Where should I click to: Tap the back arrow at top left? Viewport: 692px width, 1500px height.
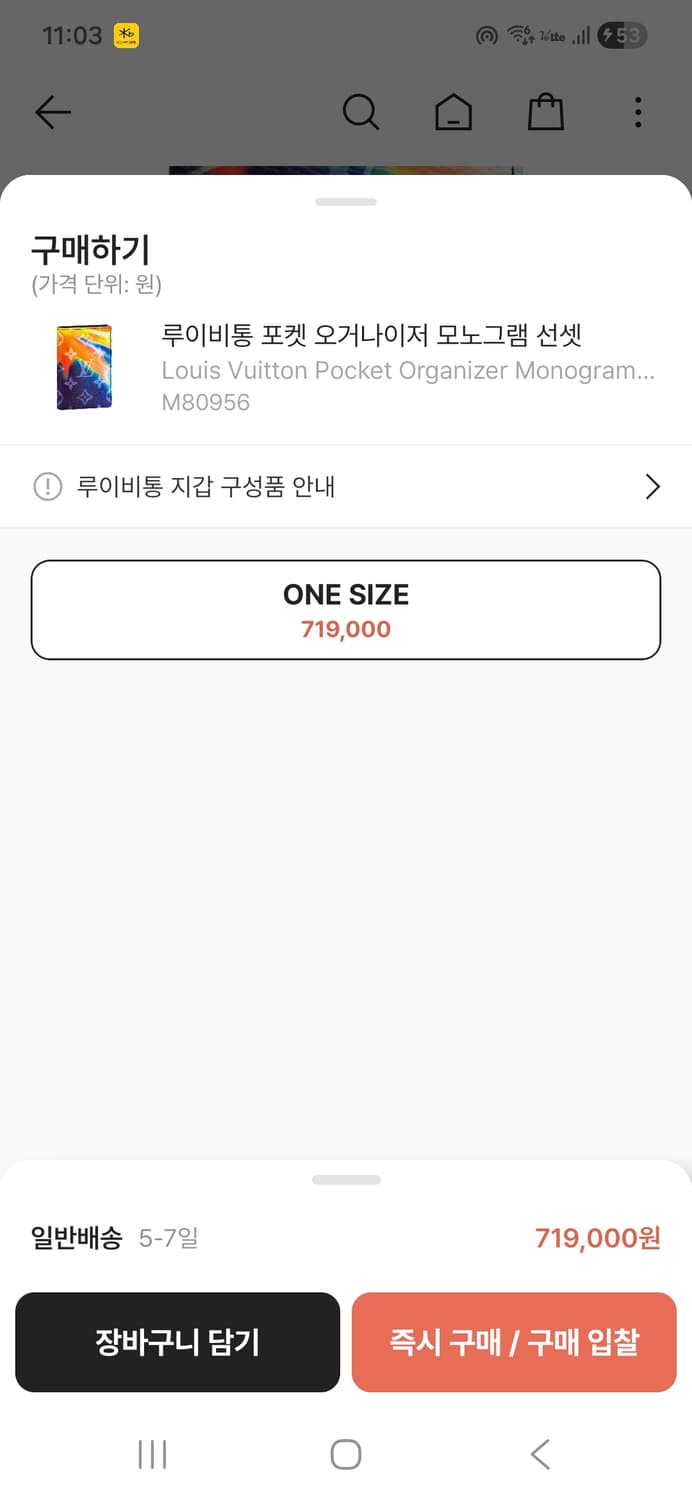point(52,112)
